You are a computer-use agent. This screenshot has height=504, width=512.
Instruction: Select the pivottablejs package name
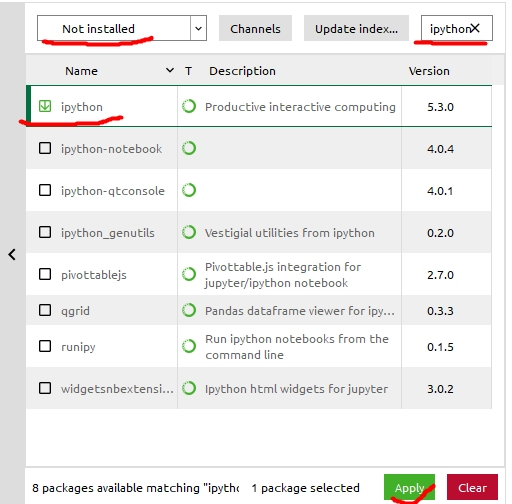pyautogui.click(x=94, y=275)
